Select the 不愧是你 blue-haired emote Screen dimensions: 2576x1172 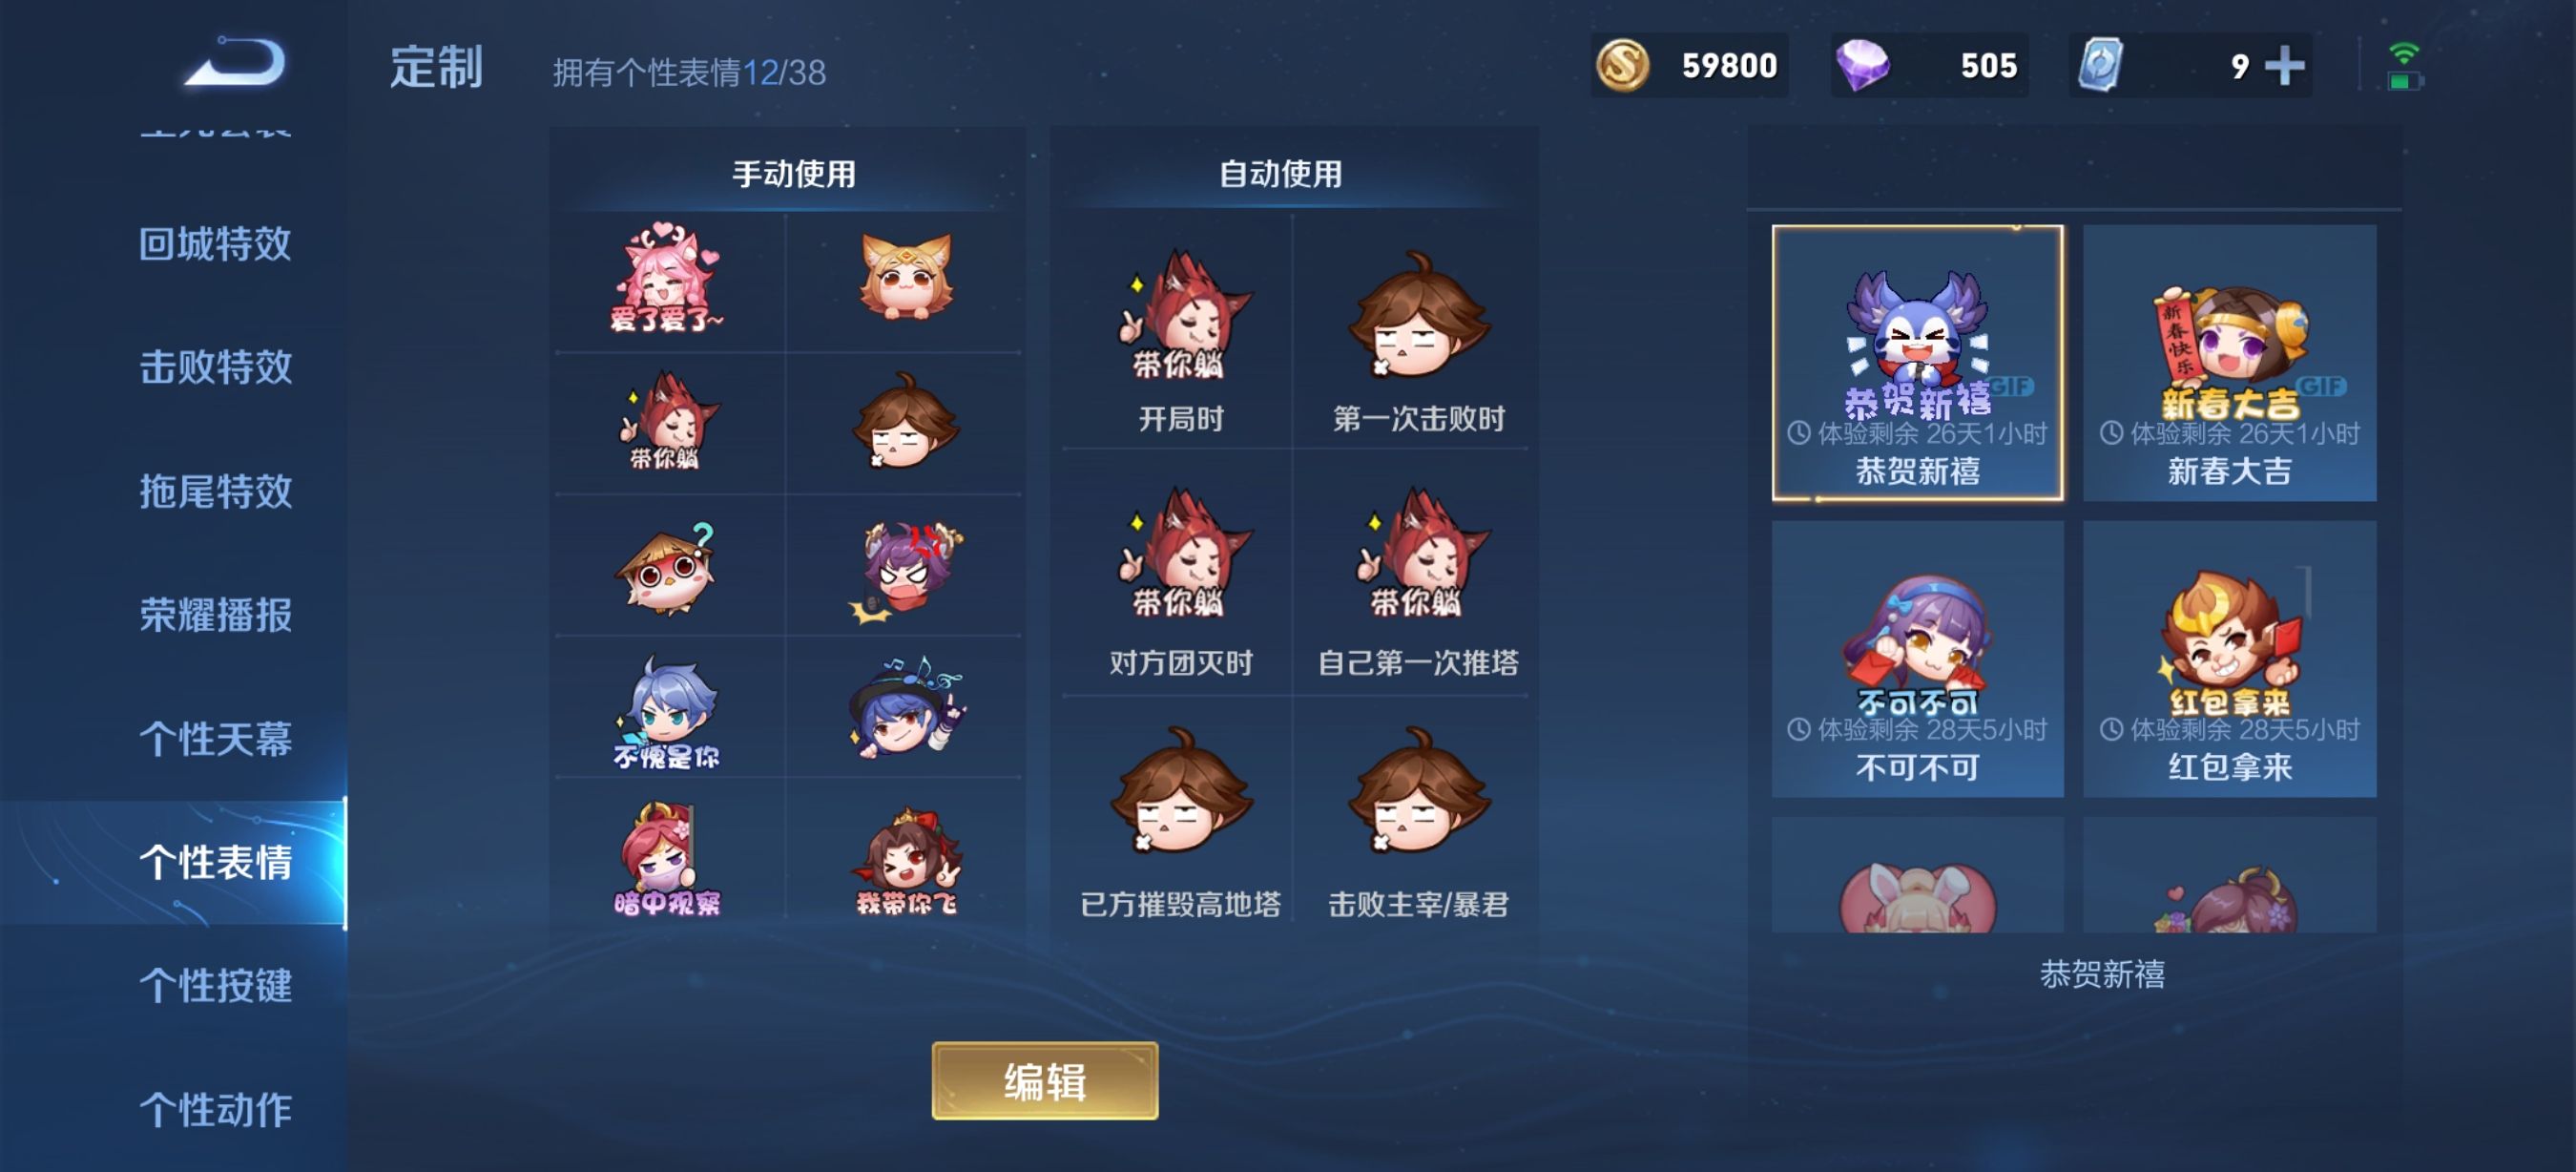(667, 712)
